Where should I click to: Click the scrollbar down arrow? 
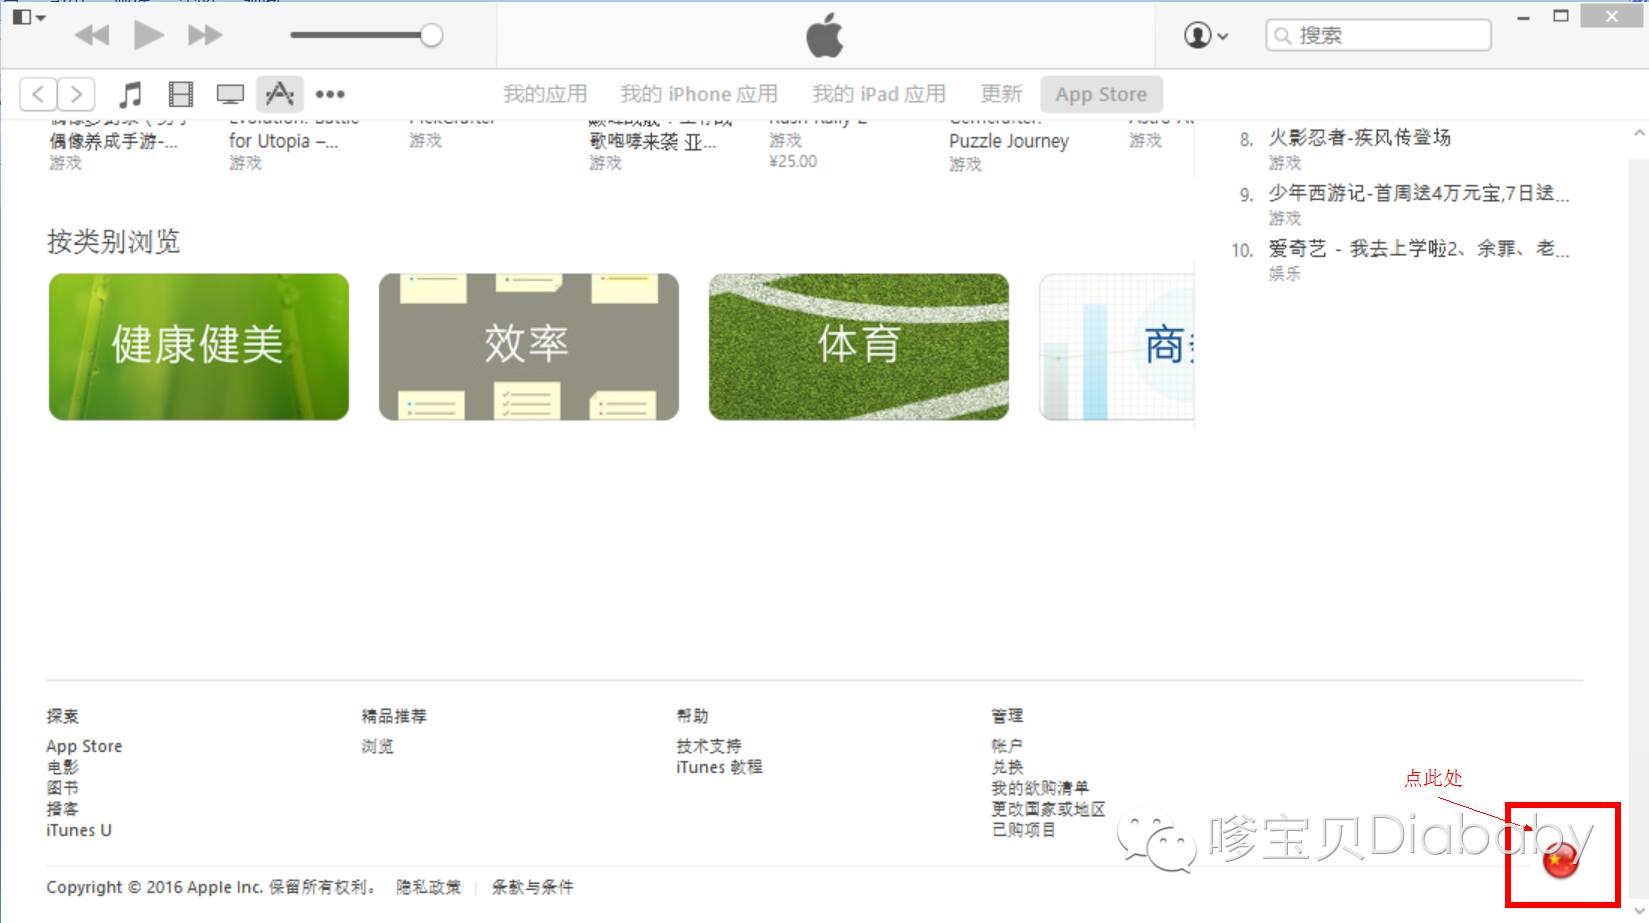[1639, 911]
